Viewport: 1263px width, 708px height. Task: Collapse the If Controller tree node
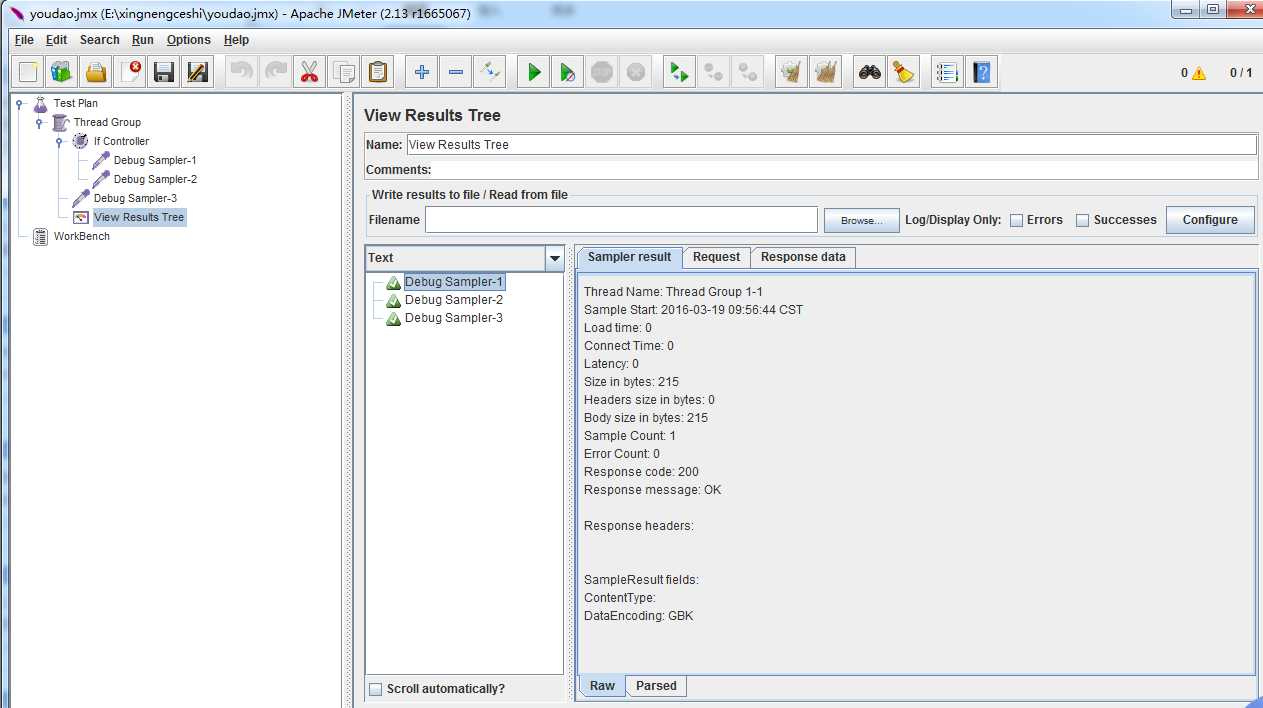[x=59, y=141]
